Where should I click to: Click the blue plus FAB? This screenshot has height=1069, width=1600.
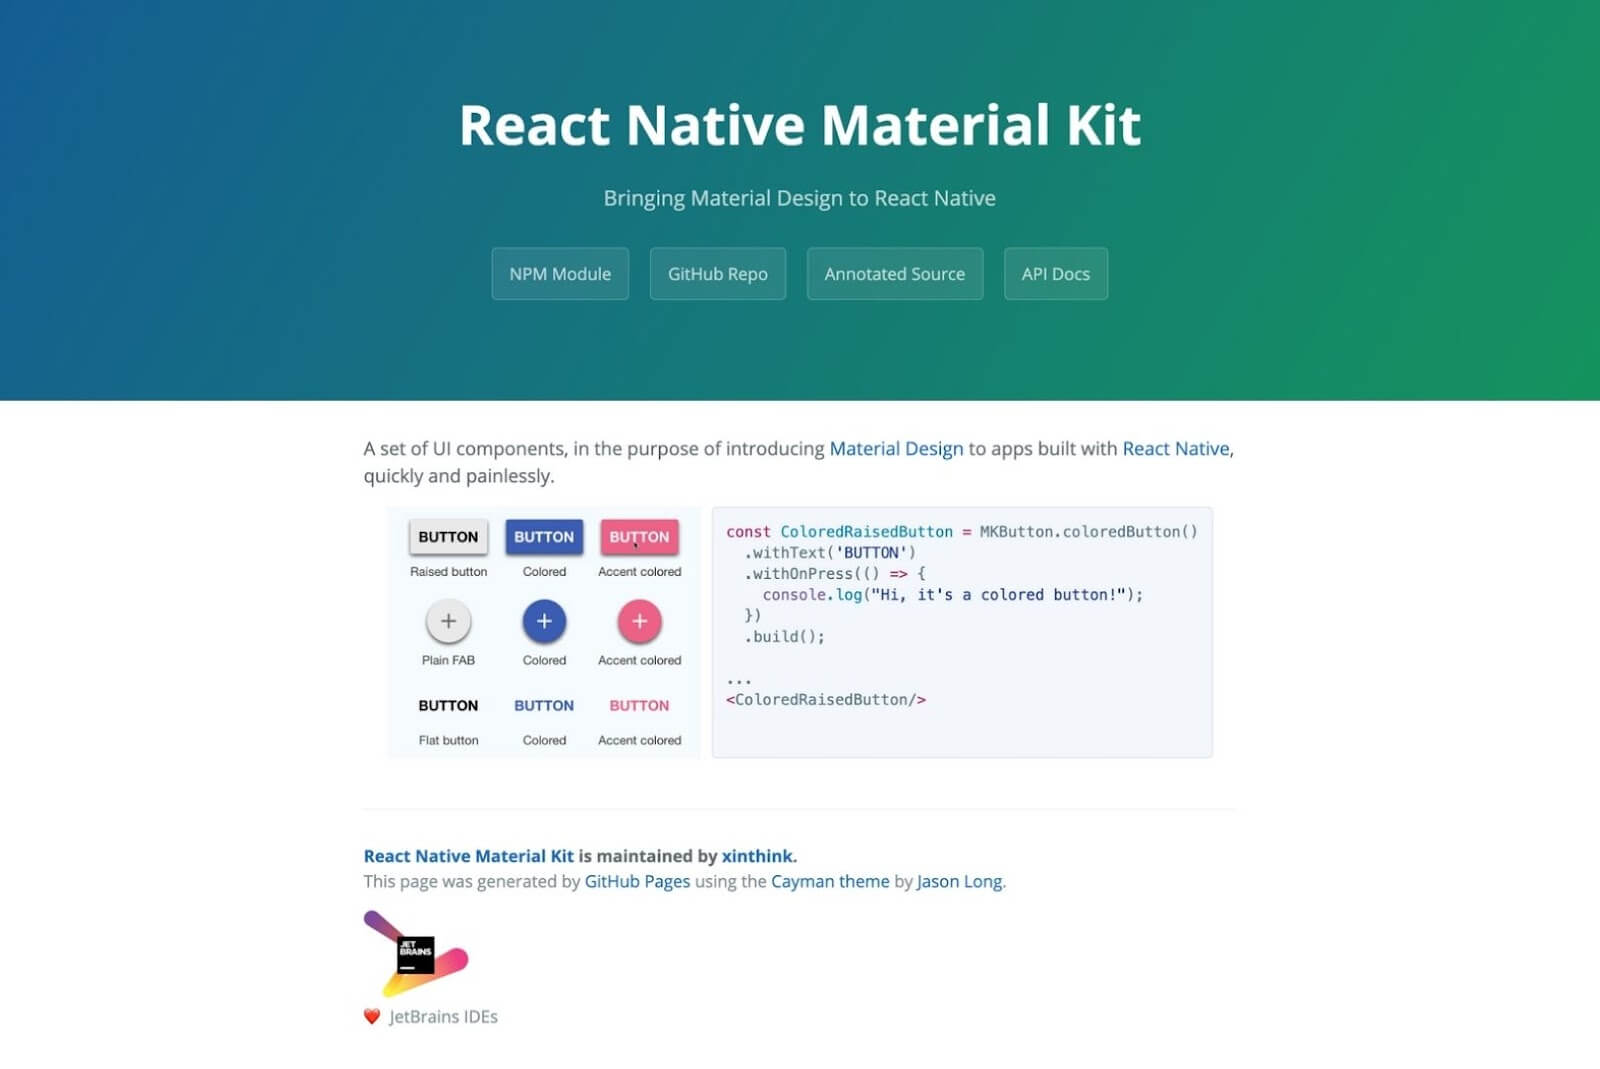pos(544,621)
